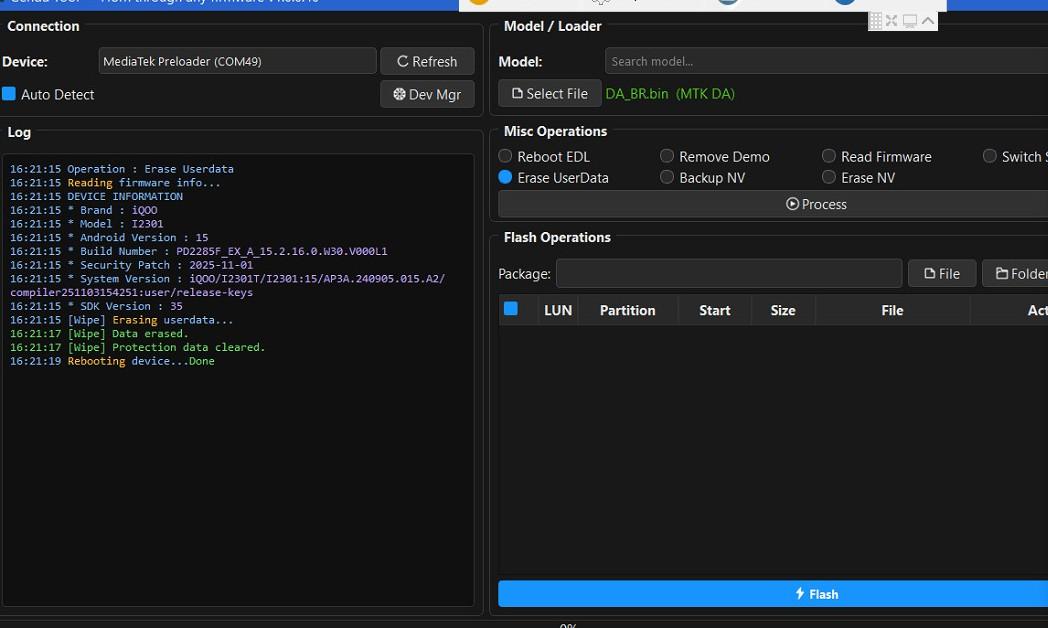The width and height of the screenshot is (1048, 628).
Task: Click the Partition column header
Action: [627, 310]
